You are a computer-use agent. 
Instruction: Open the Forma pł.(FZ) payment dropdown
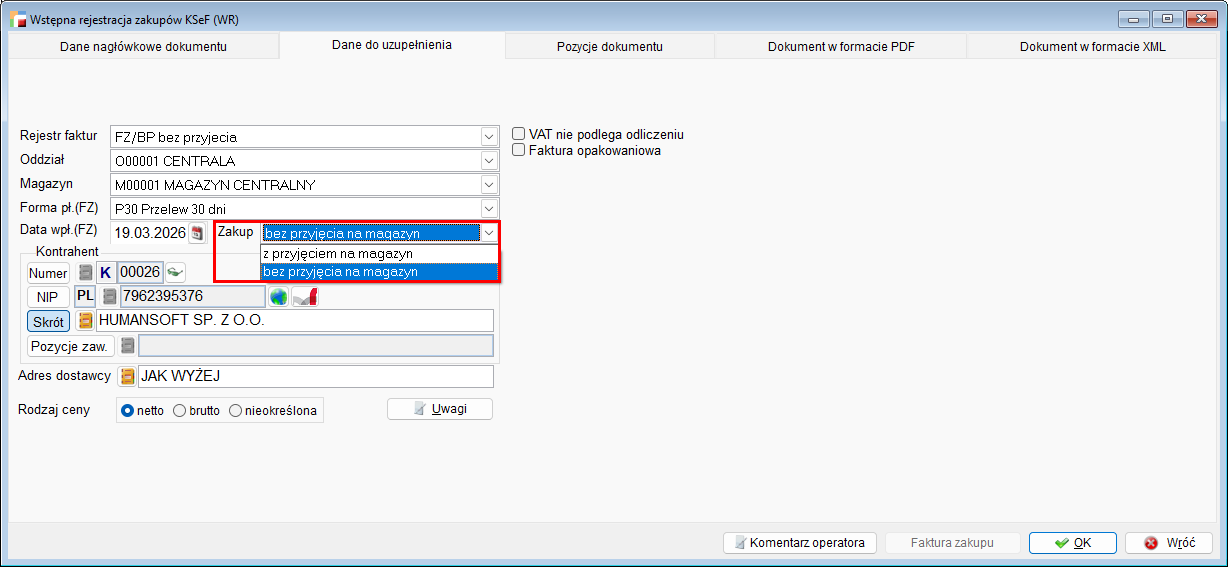tap(488, 209)
